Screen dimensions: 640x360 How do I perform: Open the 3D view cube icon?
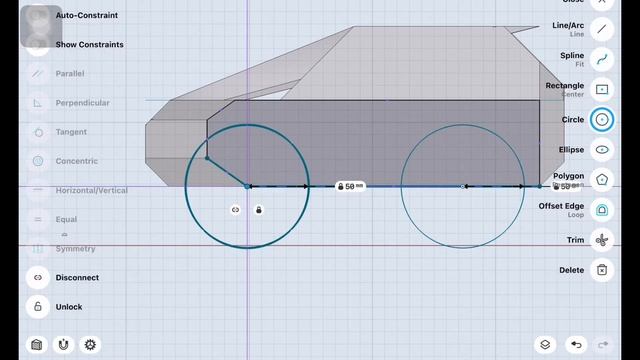pyautogui.click(x=37, y=345)
